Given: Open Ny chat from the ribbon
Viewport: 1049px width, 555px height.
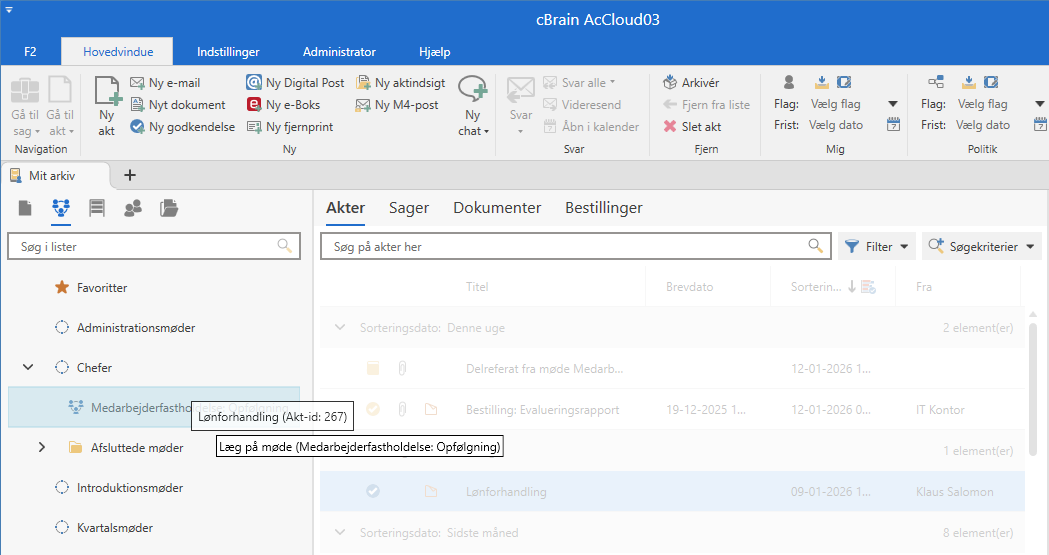Looking at the screenshot, I should click(473, 106).
